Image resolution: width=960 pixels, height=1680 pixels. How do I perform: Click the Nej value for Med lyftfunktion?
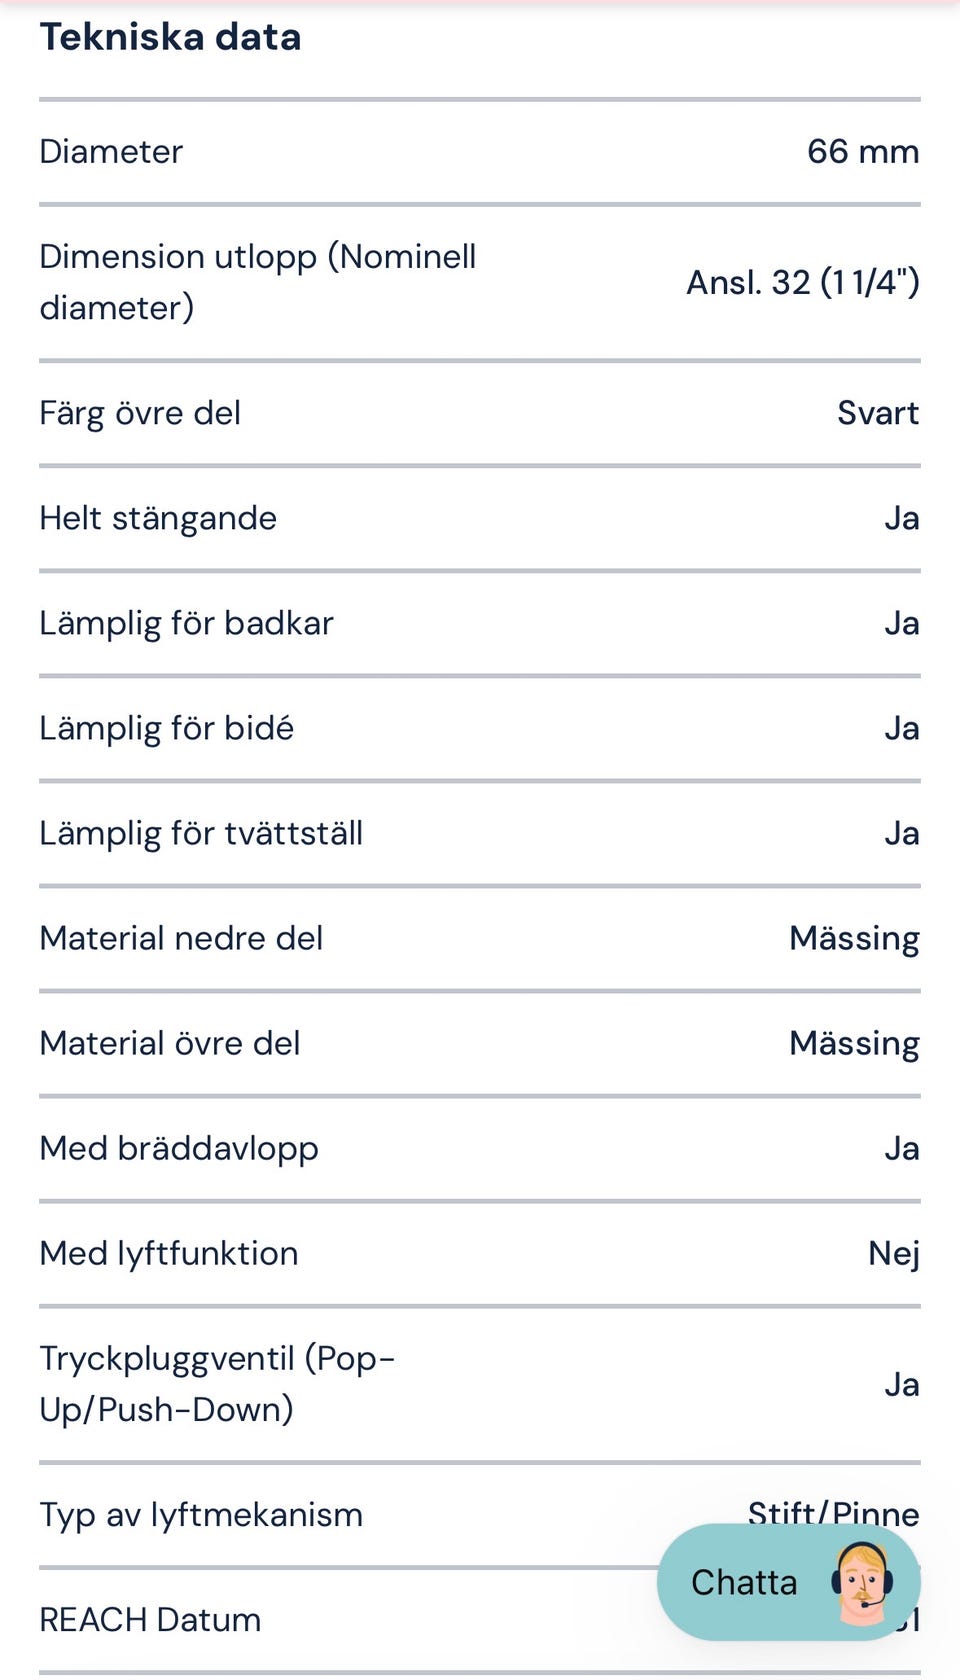click(893, 1253)
